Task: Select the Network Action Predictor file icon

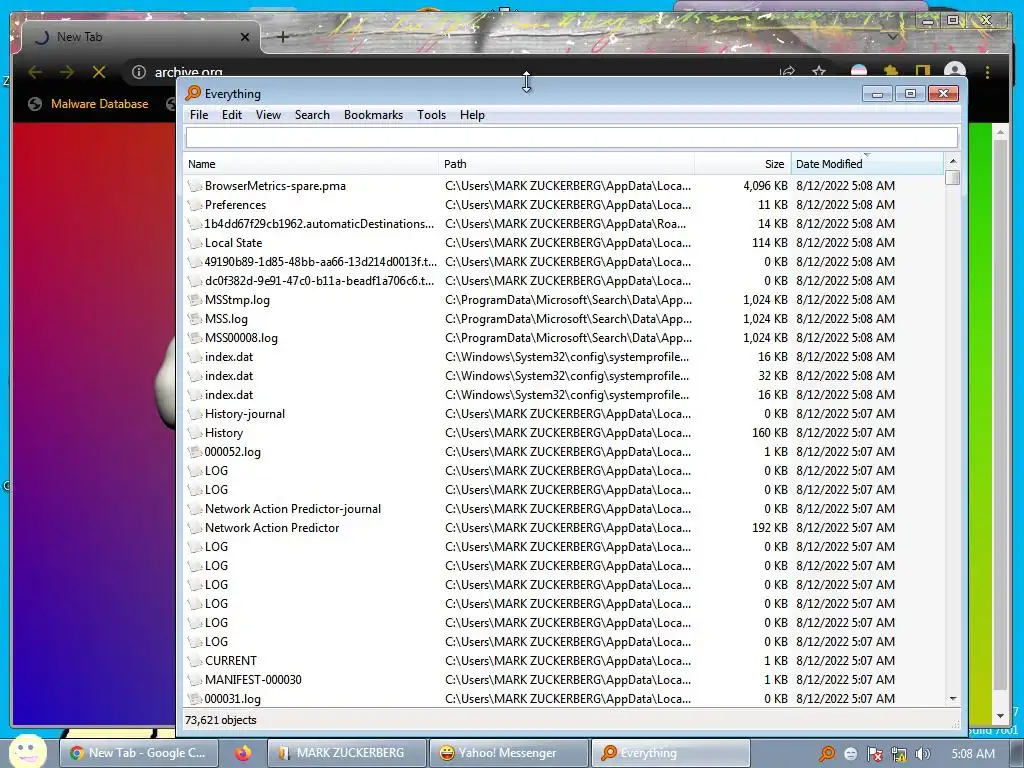Action: click(x=195, y=528)
